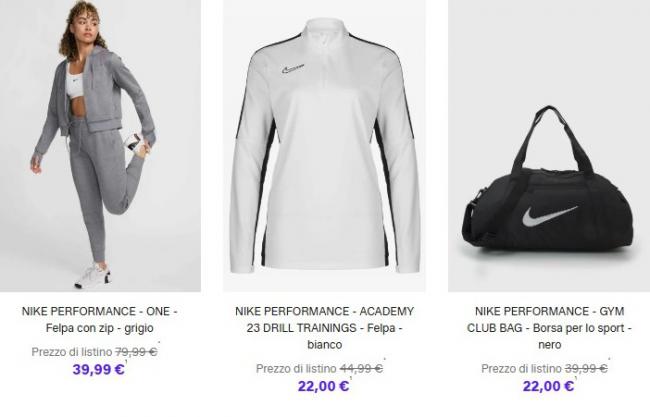Click the Nike logo on white drill top
Screen dimensions: 650x417
(x=293, y=69)
